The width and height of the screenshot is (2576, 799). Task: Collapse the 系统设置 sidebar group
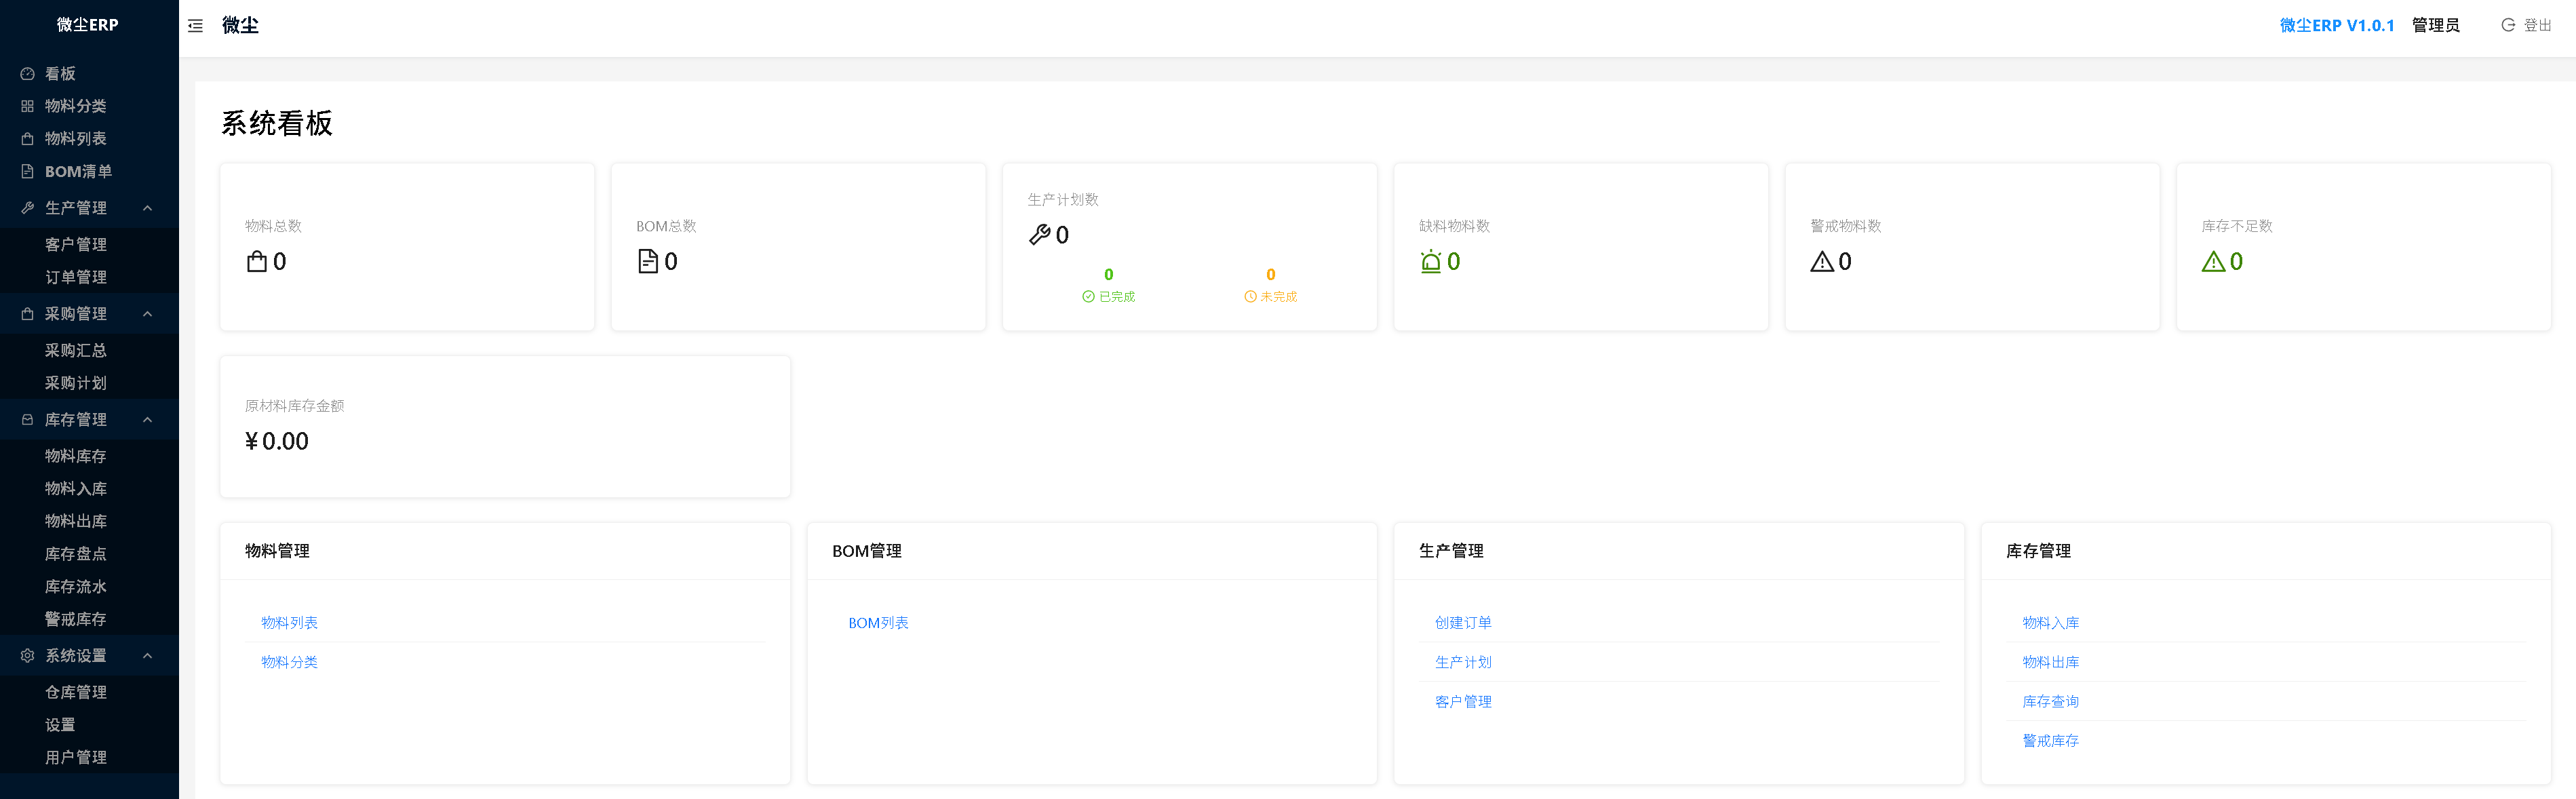pyautogui.click(x=89, y=656)
